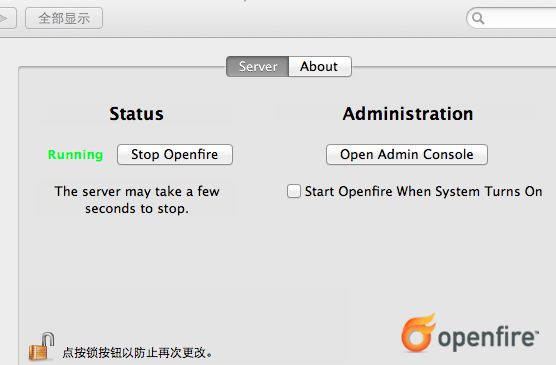Click the forward navigation arrow button
The height and width of the screenshot is (365, 556).
click(7, 18)
